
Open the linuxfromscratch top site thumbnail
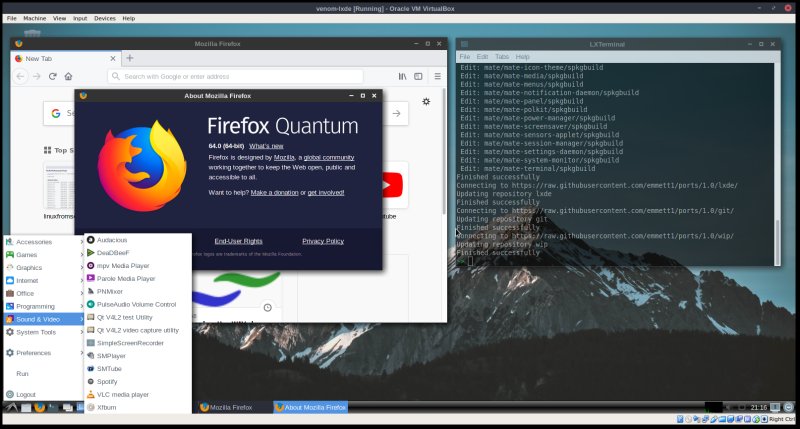click(59, 186)
